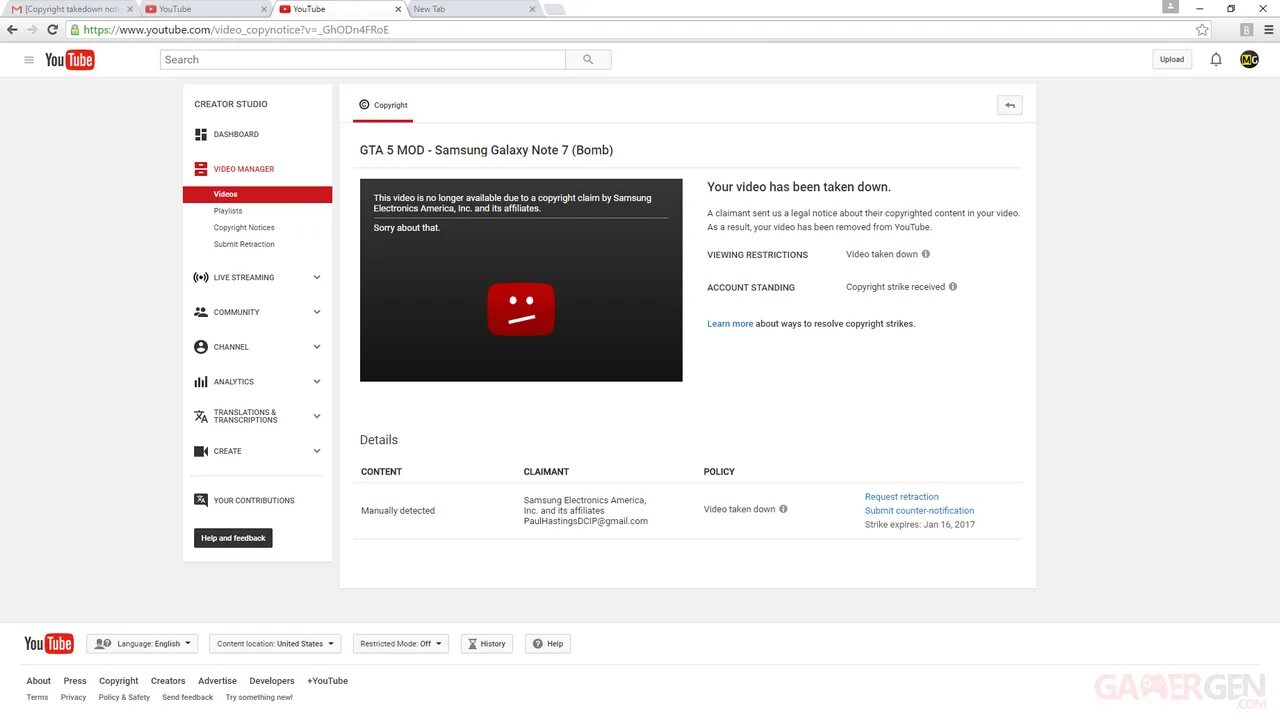Select Videos in the sidebar
The image size is (1280, 723).
pyautogui.click(x=257, y=194)
